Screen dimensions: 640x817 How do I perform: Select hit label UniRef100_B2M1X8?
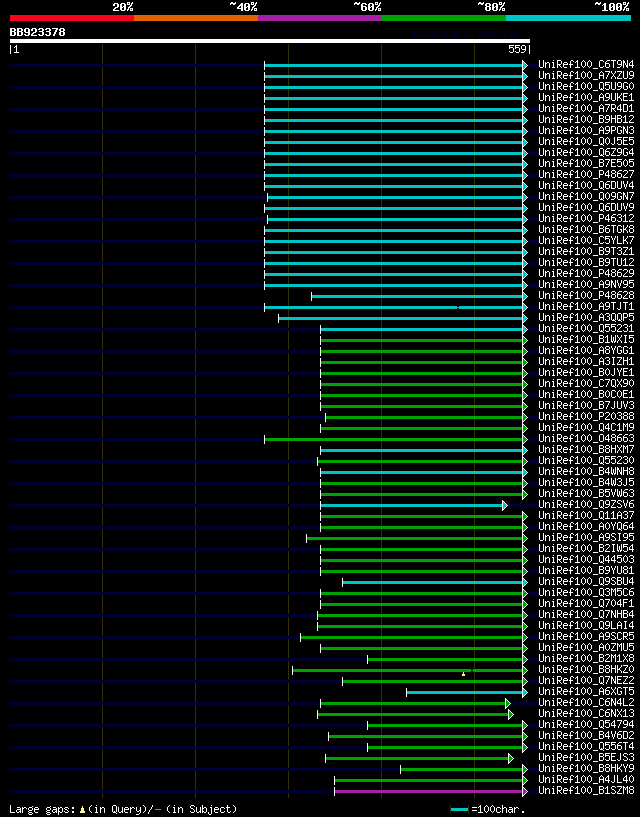[586, 658]
